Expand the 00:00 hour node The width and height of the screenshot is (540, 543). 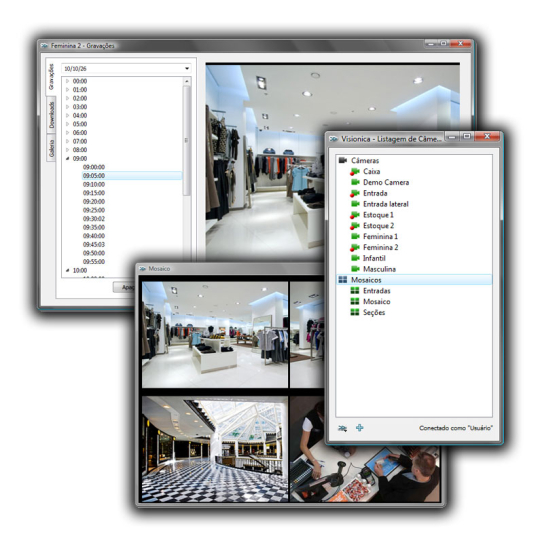coord(68,81)
